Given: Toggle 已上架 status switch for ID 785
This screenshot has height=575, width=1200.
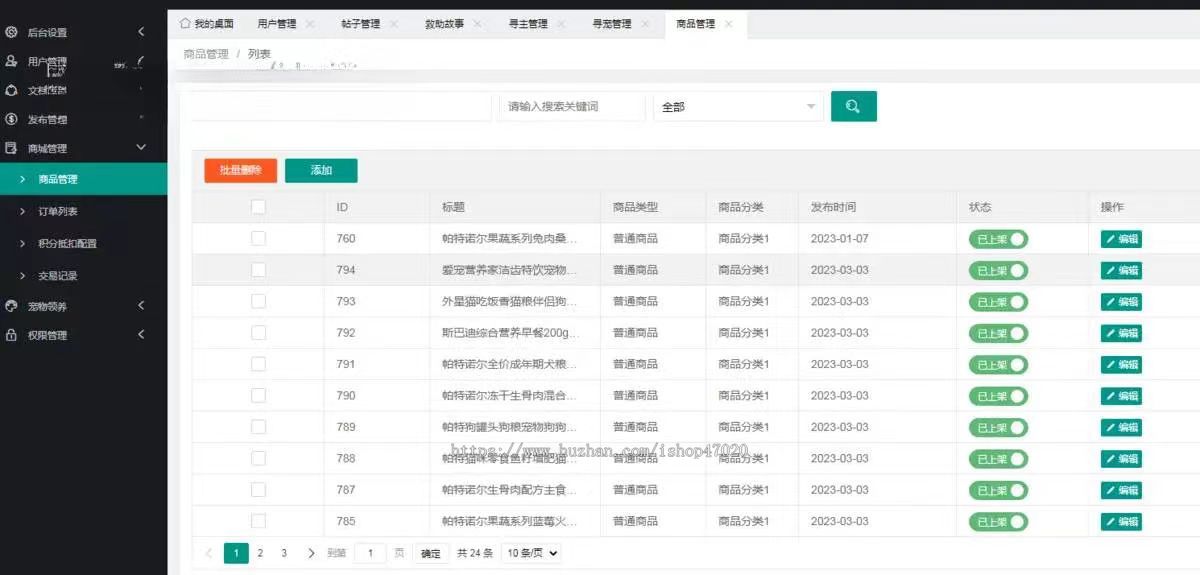Looking at the screenshot, I should point(998,521).
